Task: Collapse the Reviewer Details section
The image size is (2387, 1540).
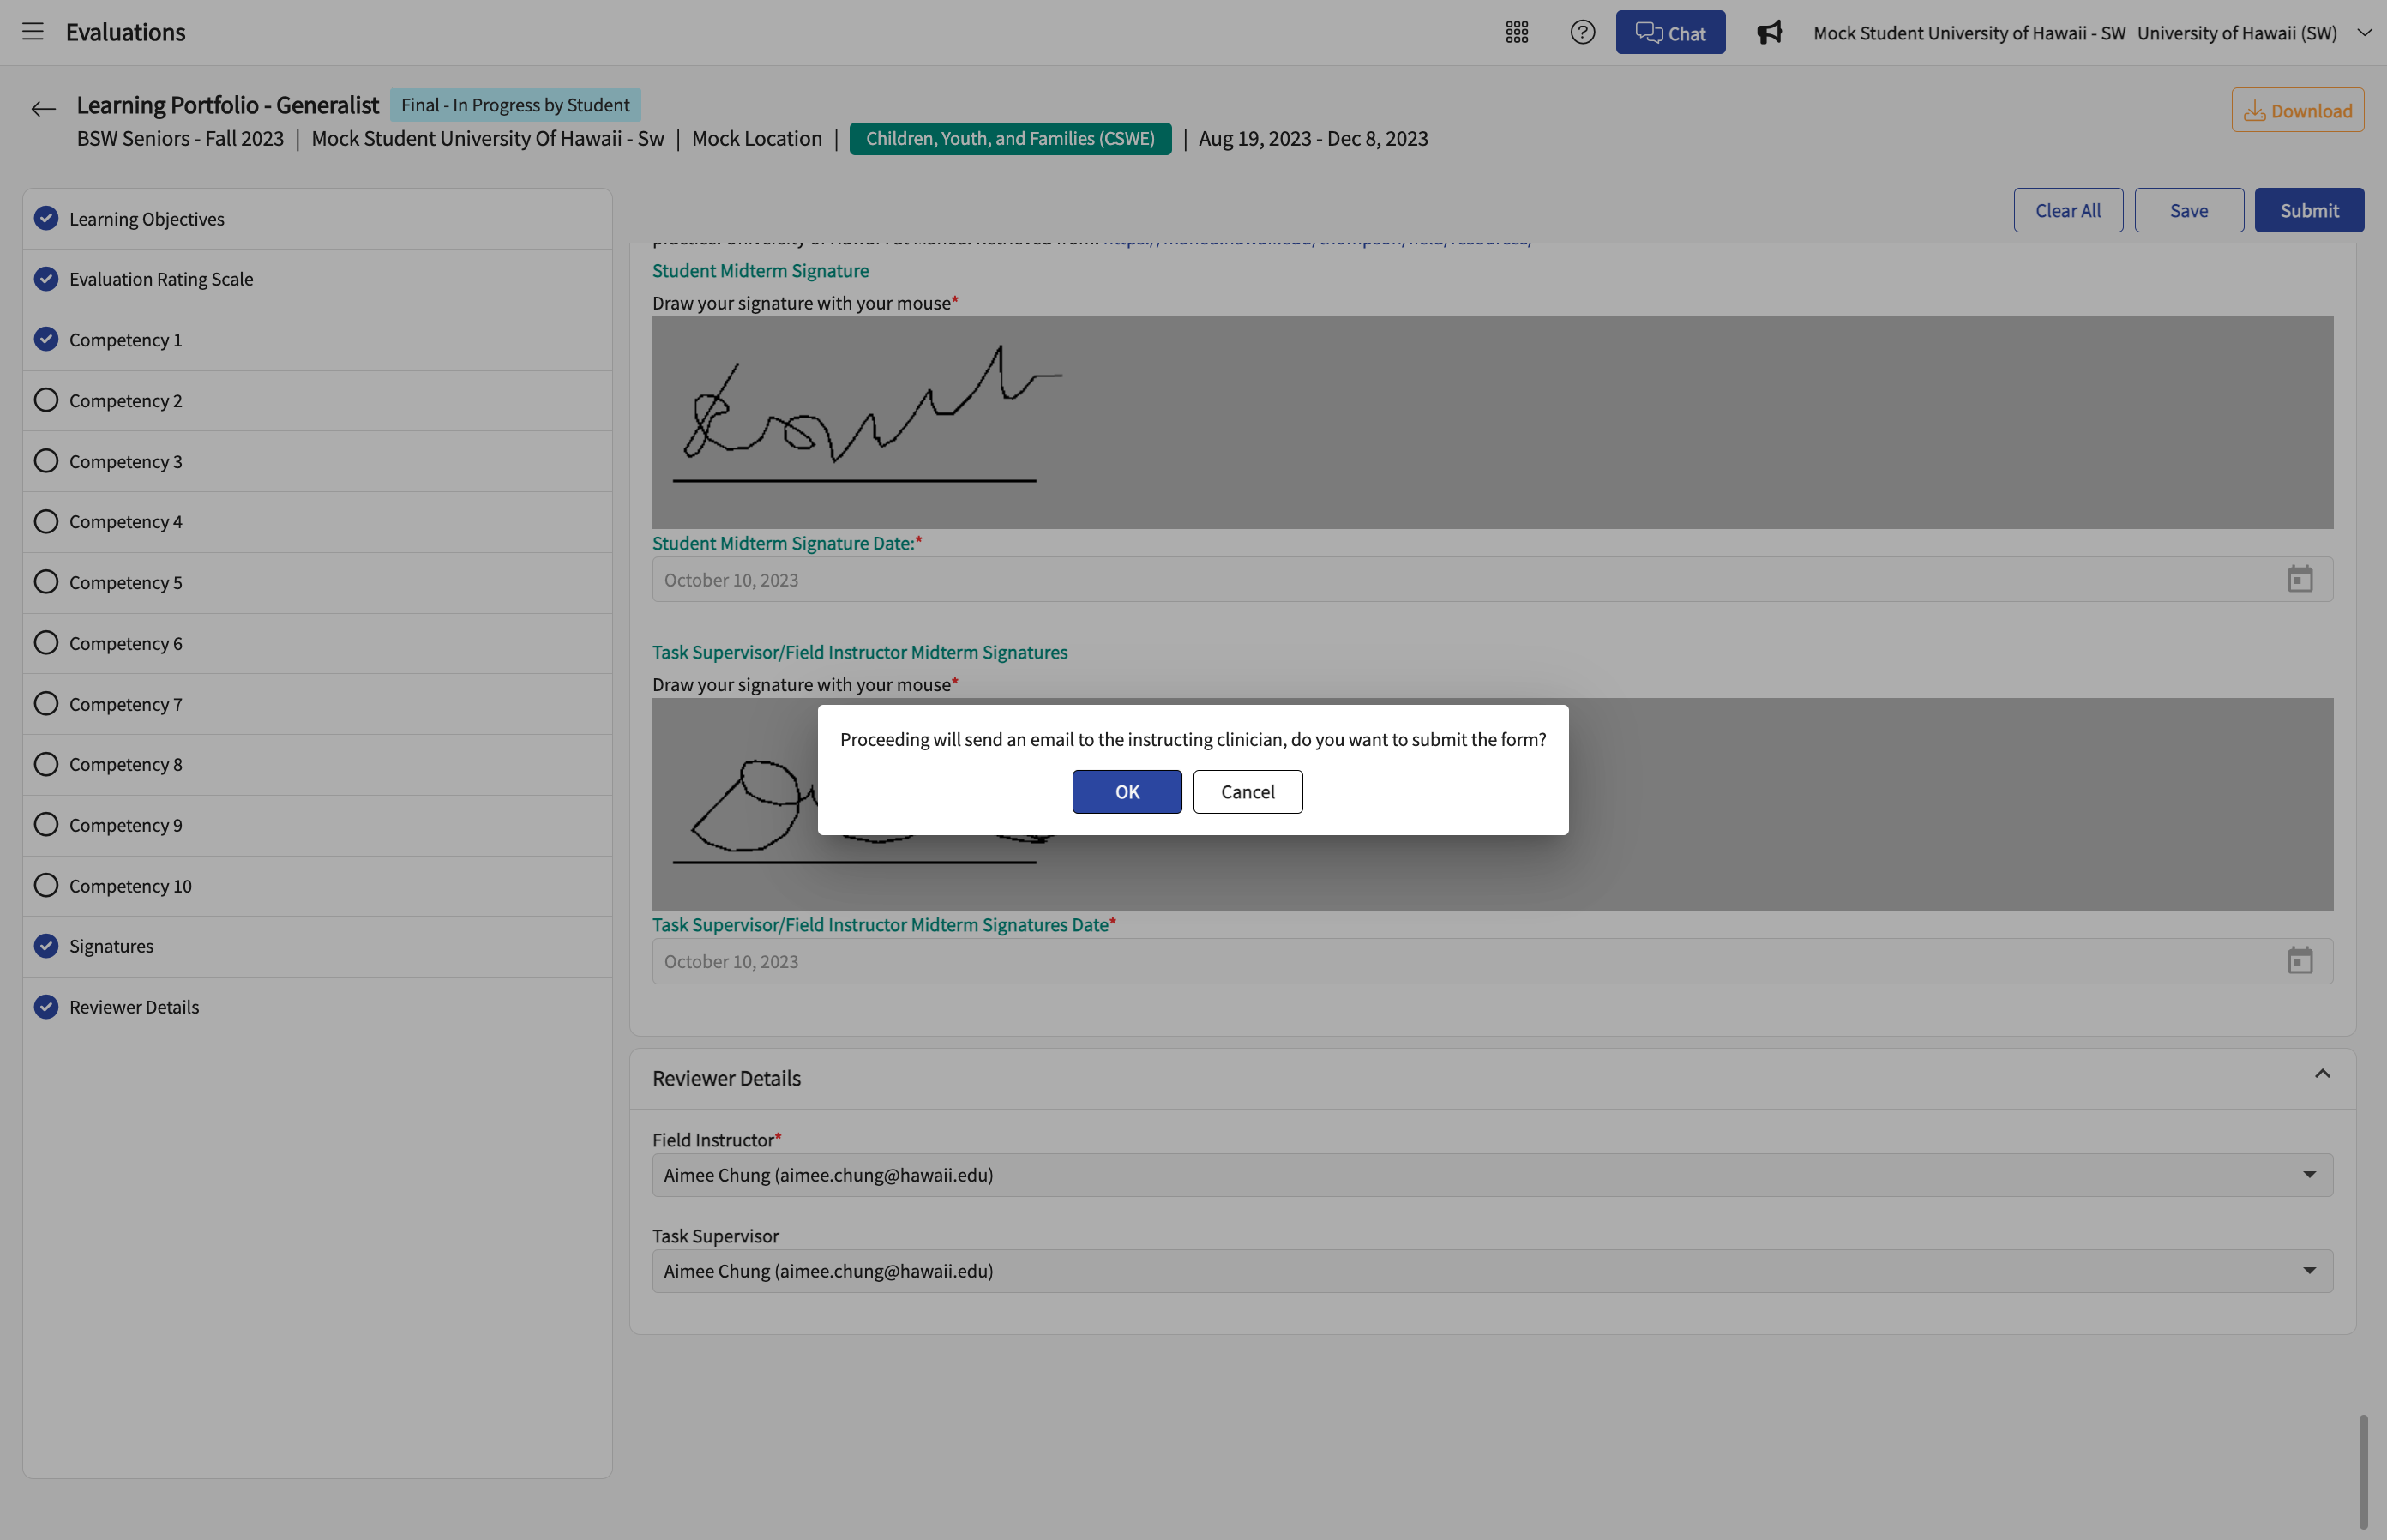Action: tap(2322, 1074)
